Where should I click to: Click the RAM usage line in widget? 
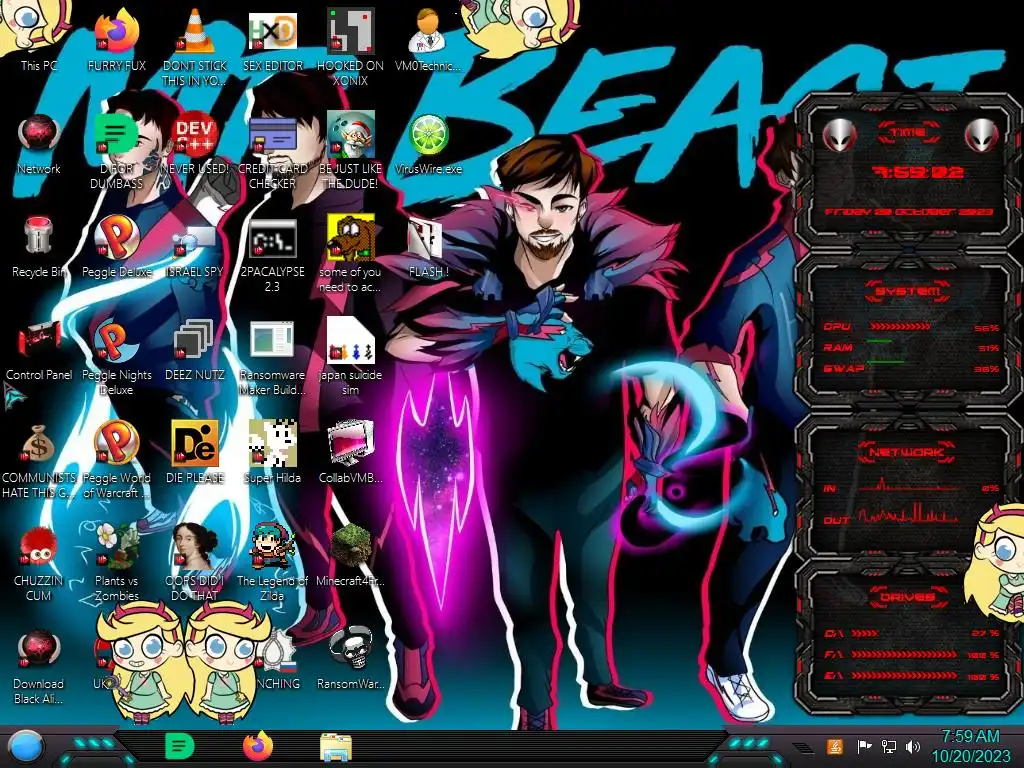coord(879,341)
